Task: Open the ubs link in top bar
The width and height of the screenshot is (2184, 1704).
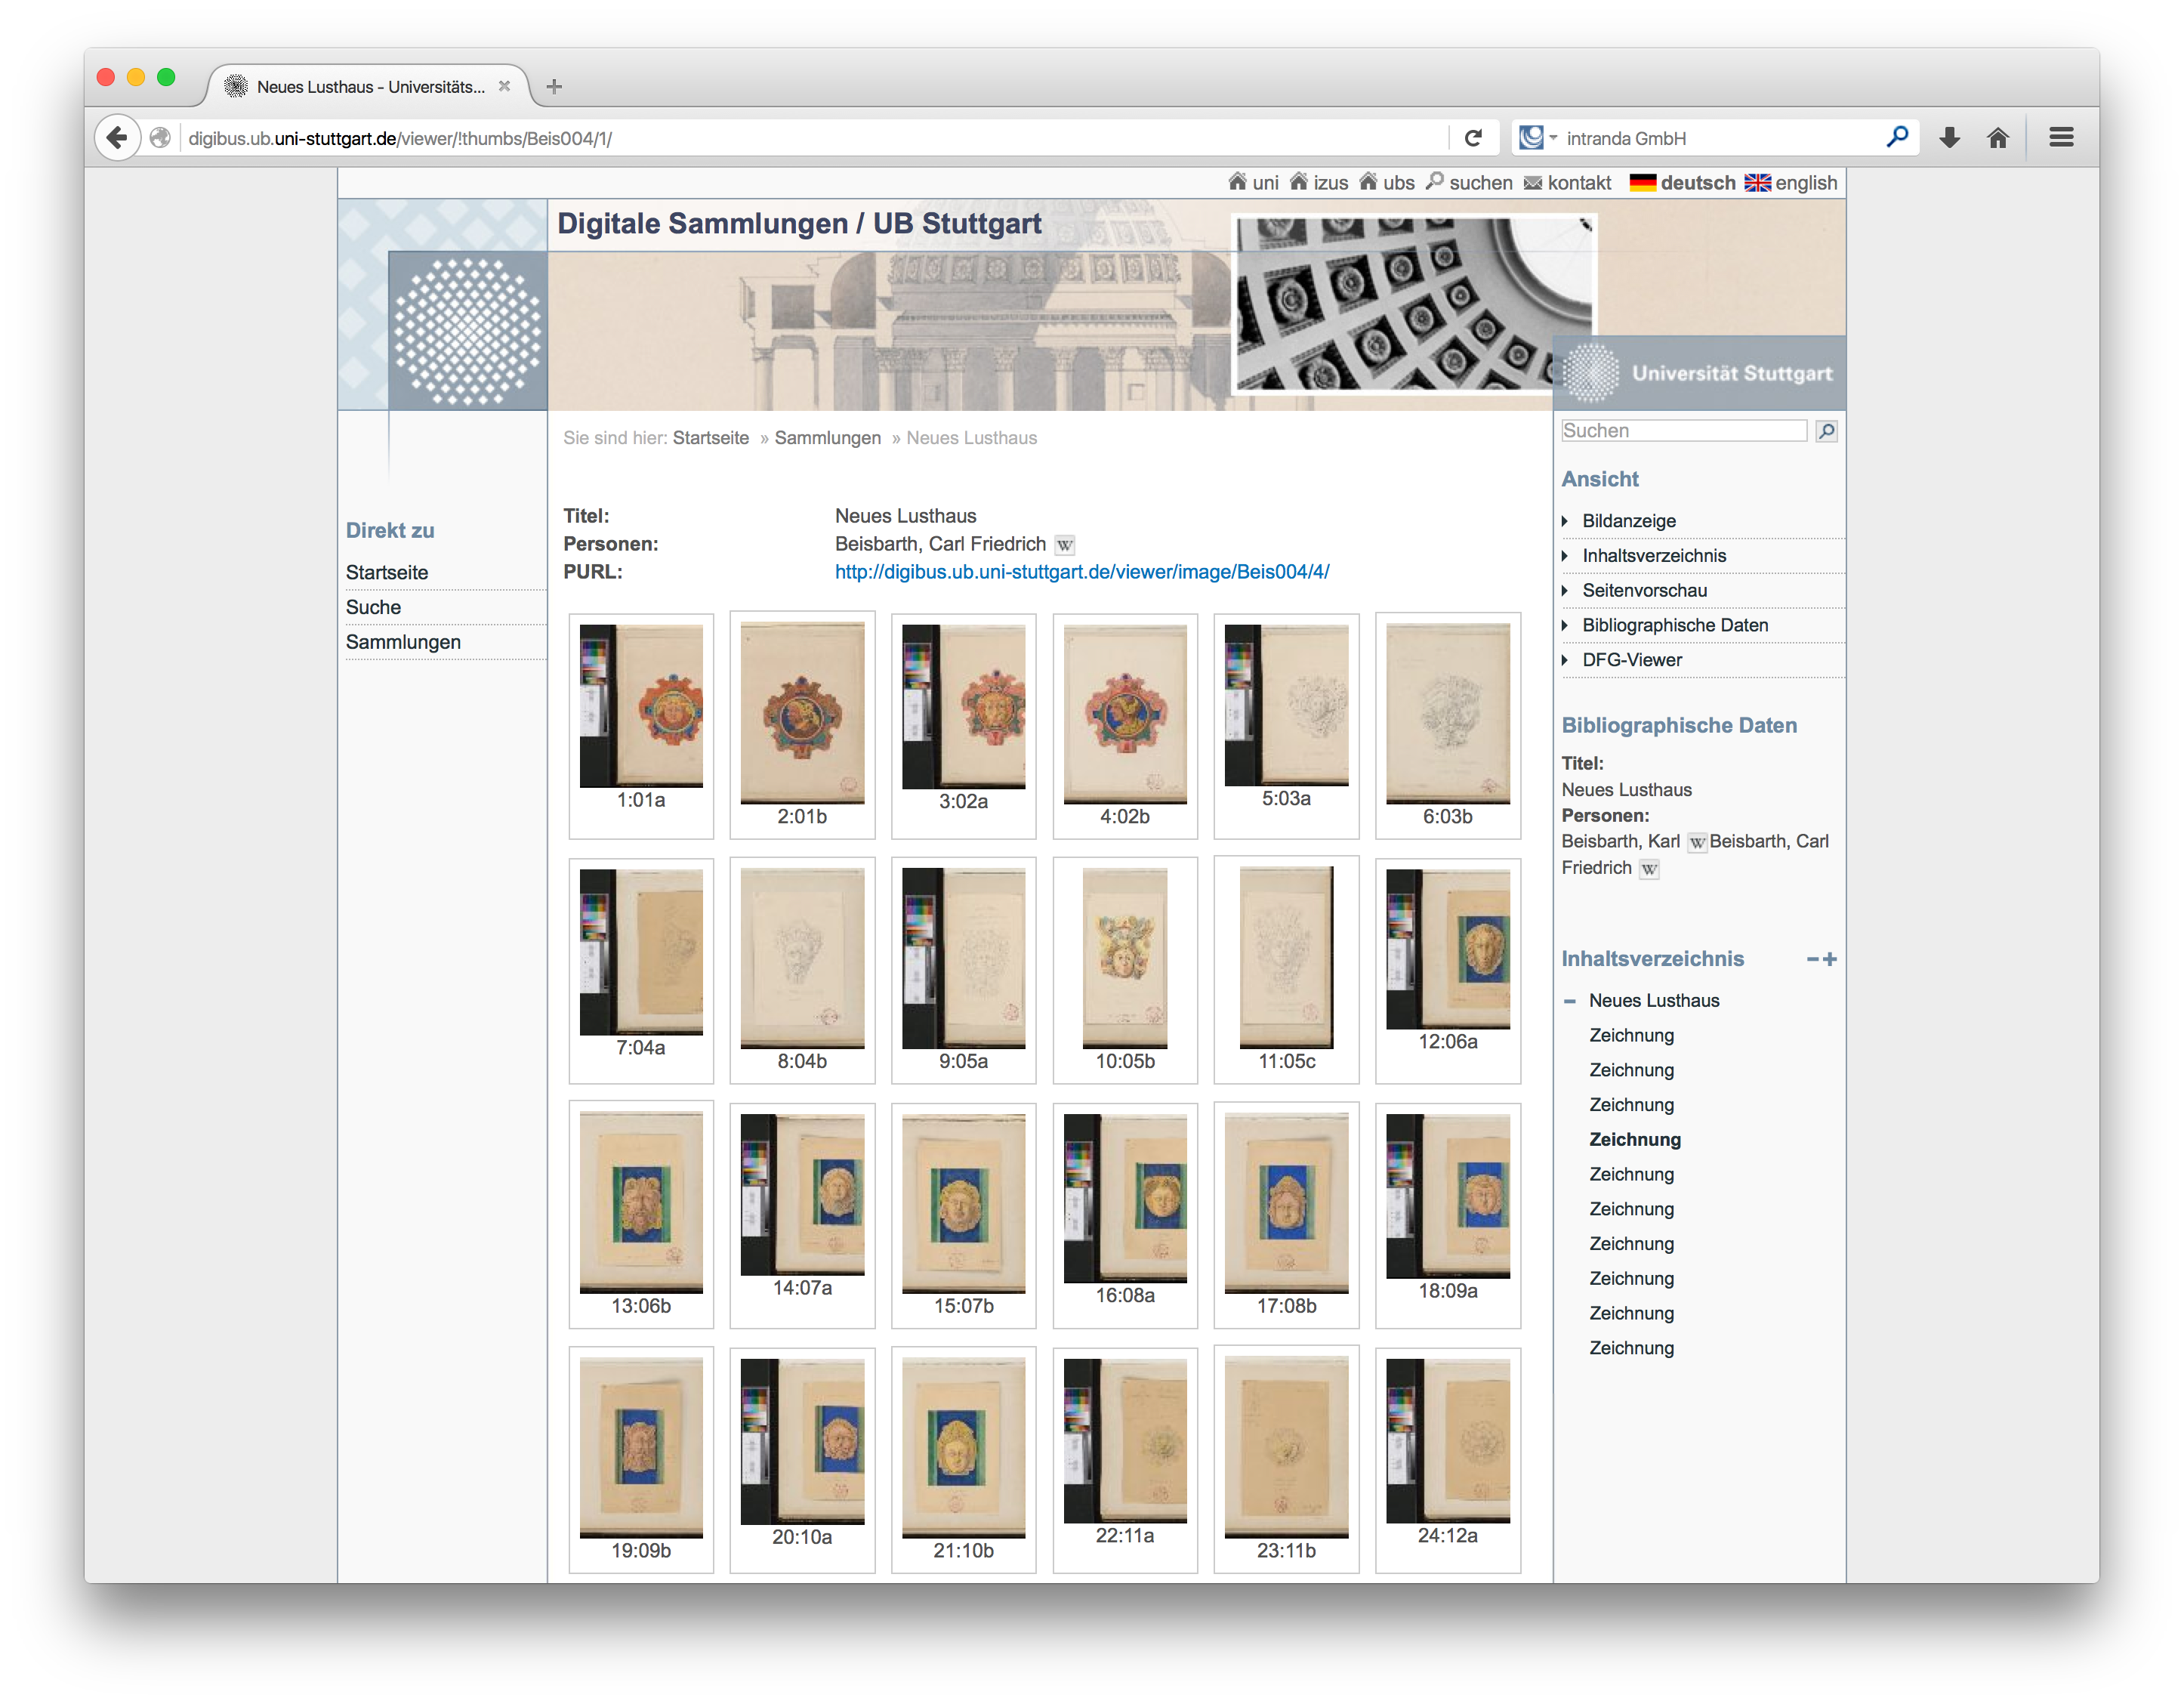Action: click(x=1387, y=182)
